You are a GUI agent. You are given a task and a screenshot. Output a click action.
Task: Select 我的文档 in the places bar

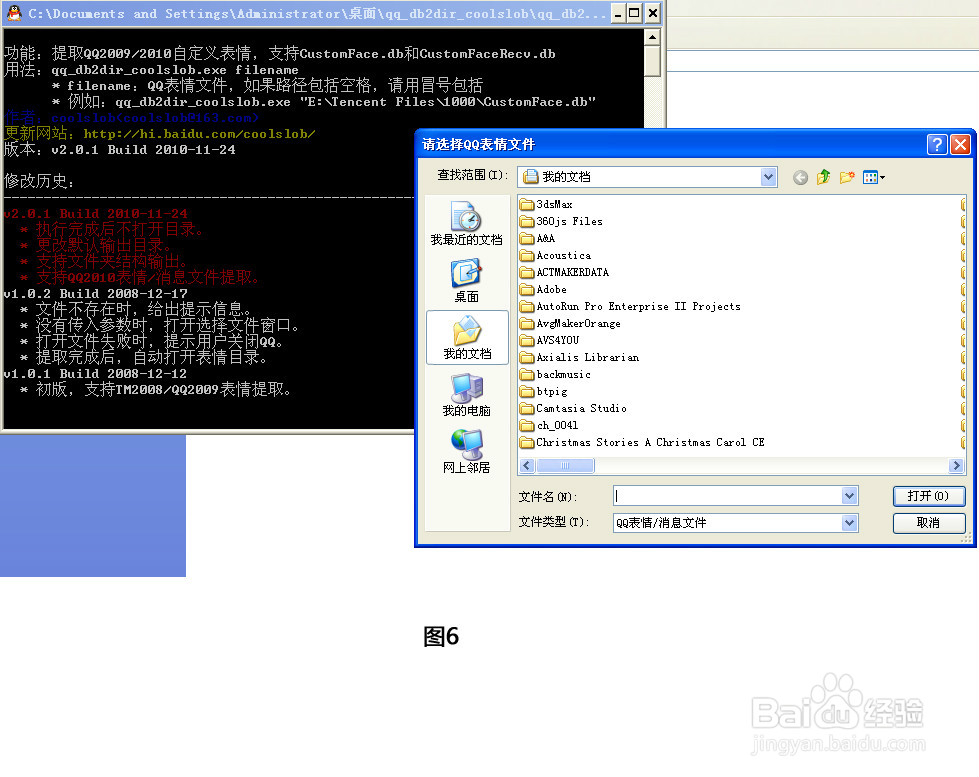[x=467, y=337]
